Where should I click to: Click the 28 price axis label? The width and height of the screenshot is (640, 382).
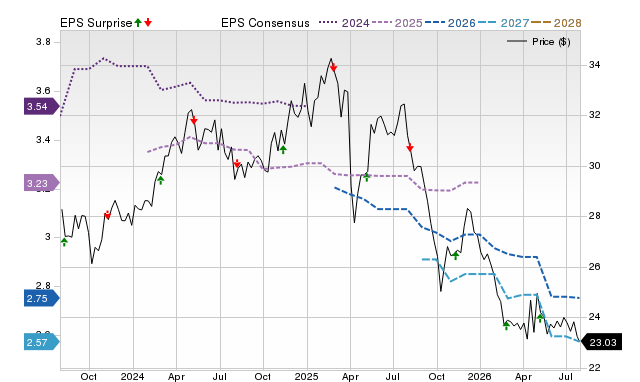click(x=594, y=216)
